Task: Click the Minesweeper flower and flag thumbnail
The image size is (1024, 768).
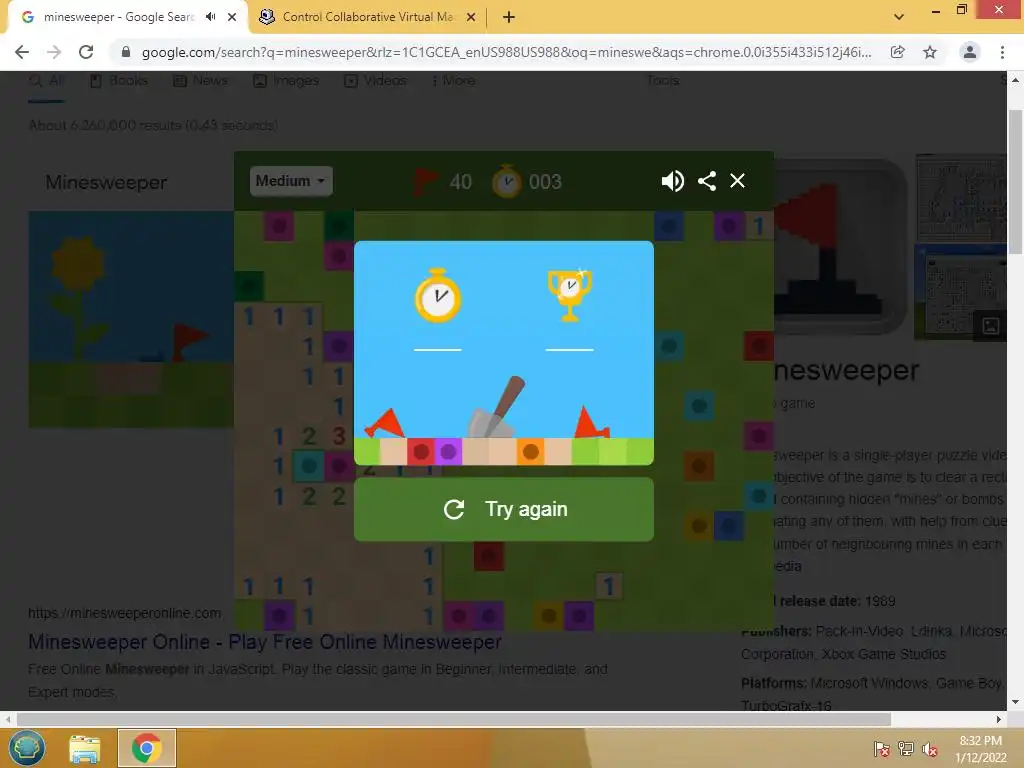Action: (131, 319)
